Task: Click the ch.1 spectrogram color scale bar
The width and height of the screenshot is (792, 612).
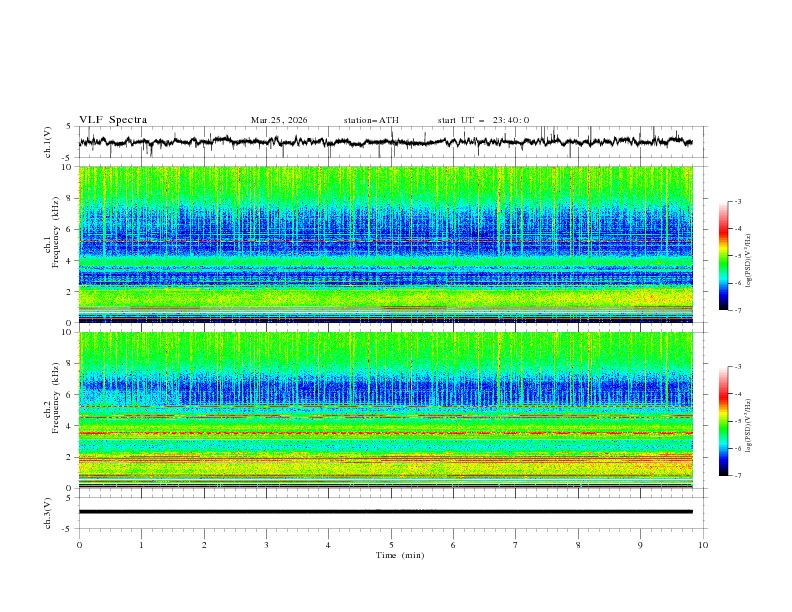Action: [723, 256]
